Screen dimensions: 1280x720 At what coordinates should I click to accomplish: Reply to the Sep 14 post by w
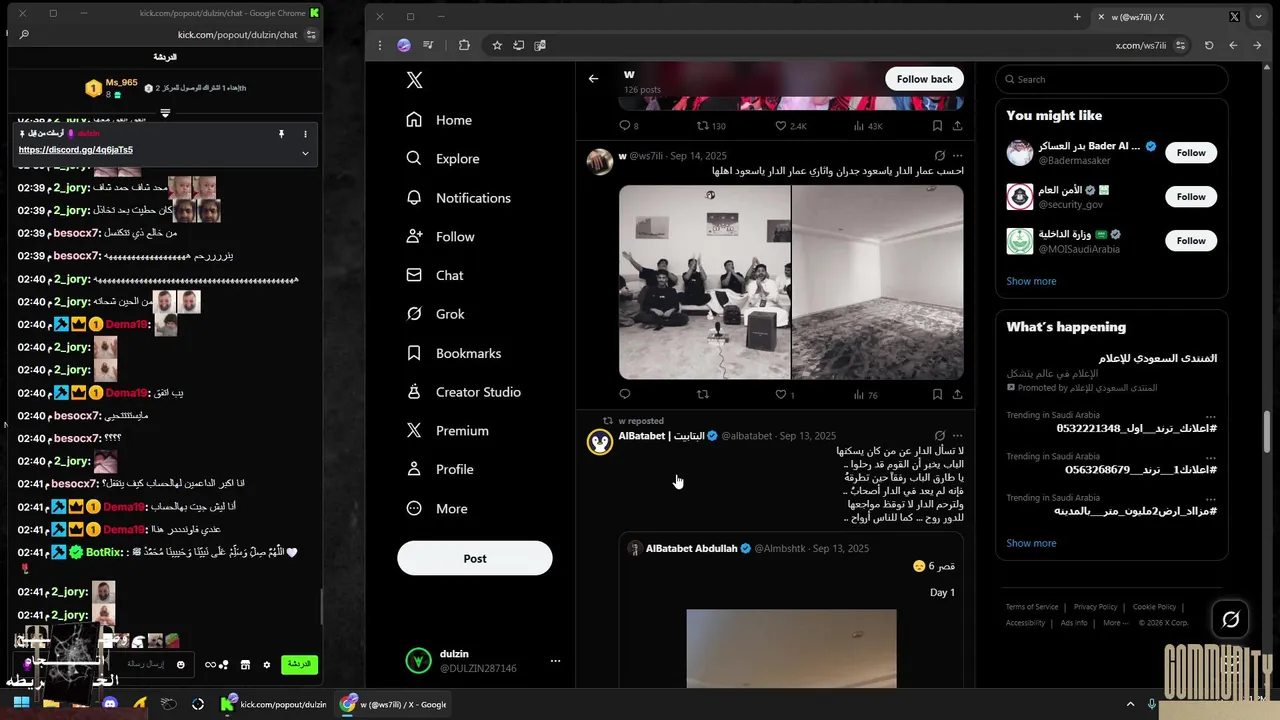625,395
